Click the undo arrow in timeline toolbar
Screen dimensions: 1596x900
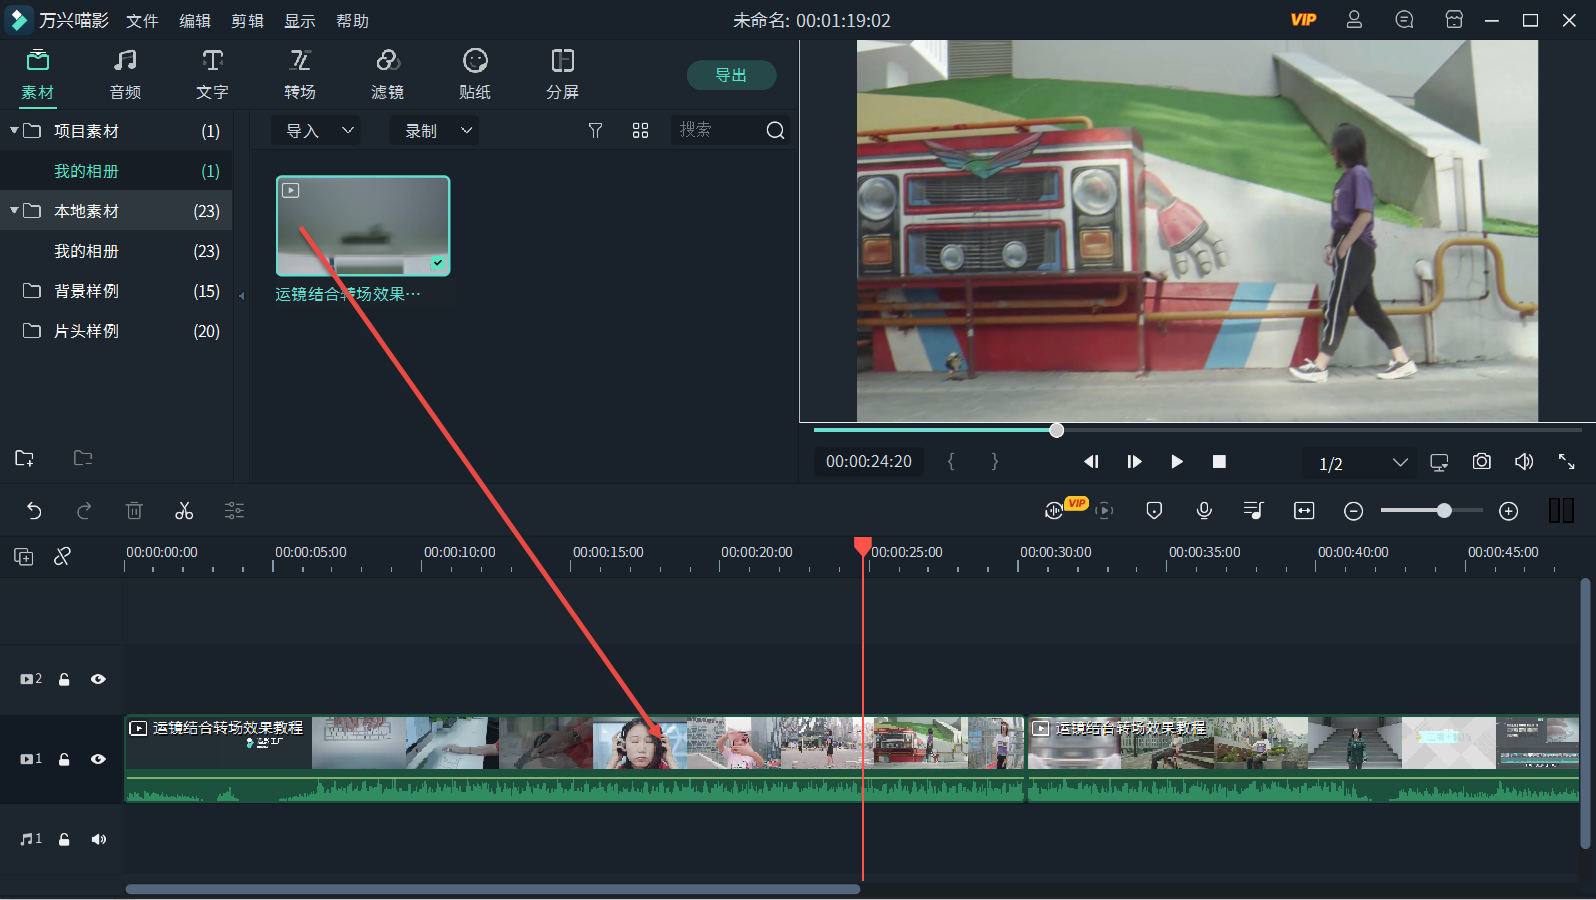[34, 511]
